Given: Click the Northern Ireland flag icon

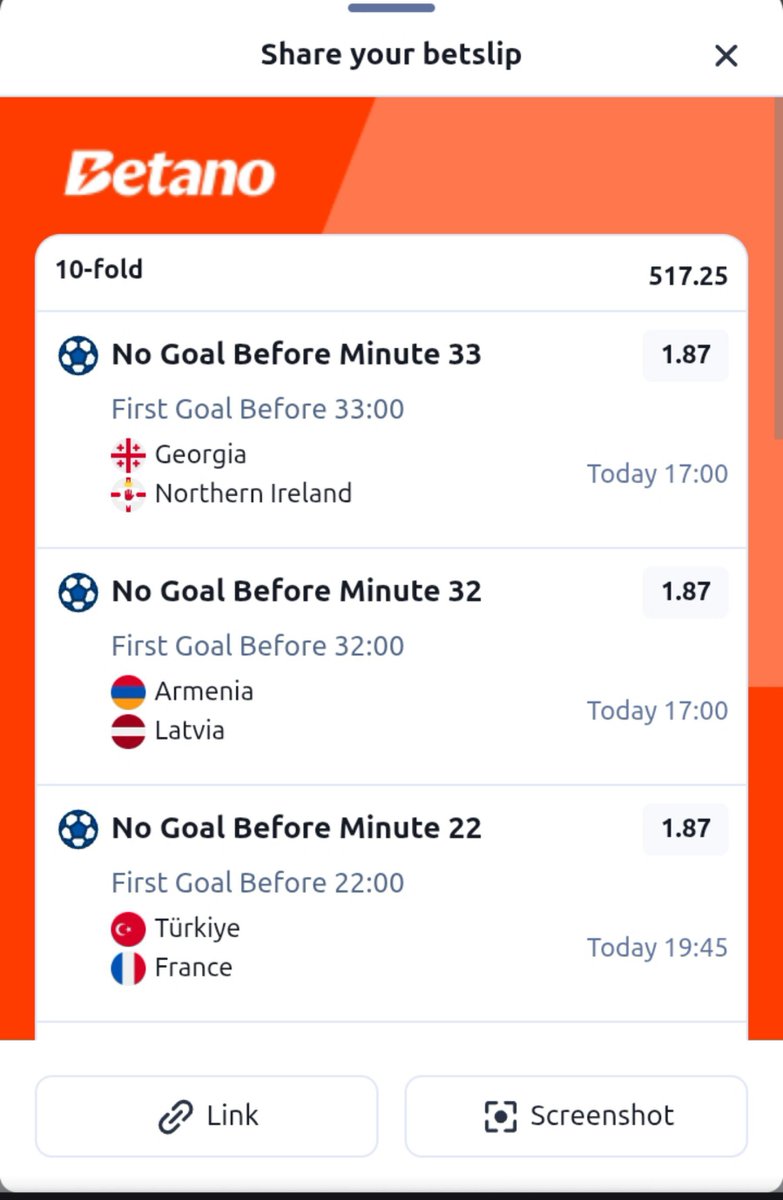Looking at the screenshot, I should [x=128, y=494].
